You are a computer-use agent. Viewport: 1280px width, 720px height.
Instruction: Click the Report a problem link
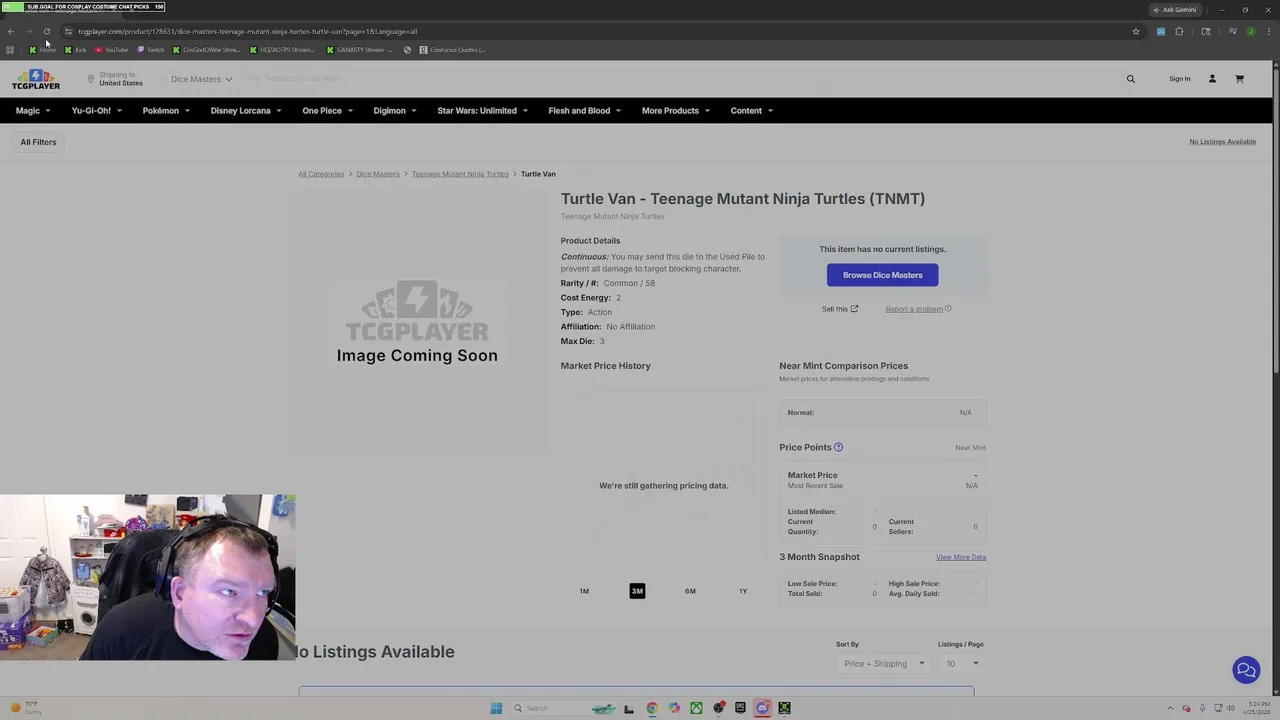click(914, 309)
